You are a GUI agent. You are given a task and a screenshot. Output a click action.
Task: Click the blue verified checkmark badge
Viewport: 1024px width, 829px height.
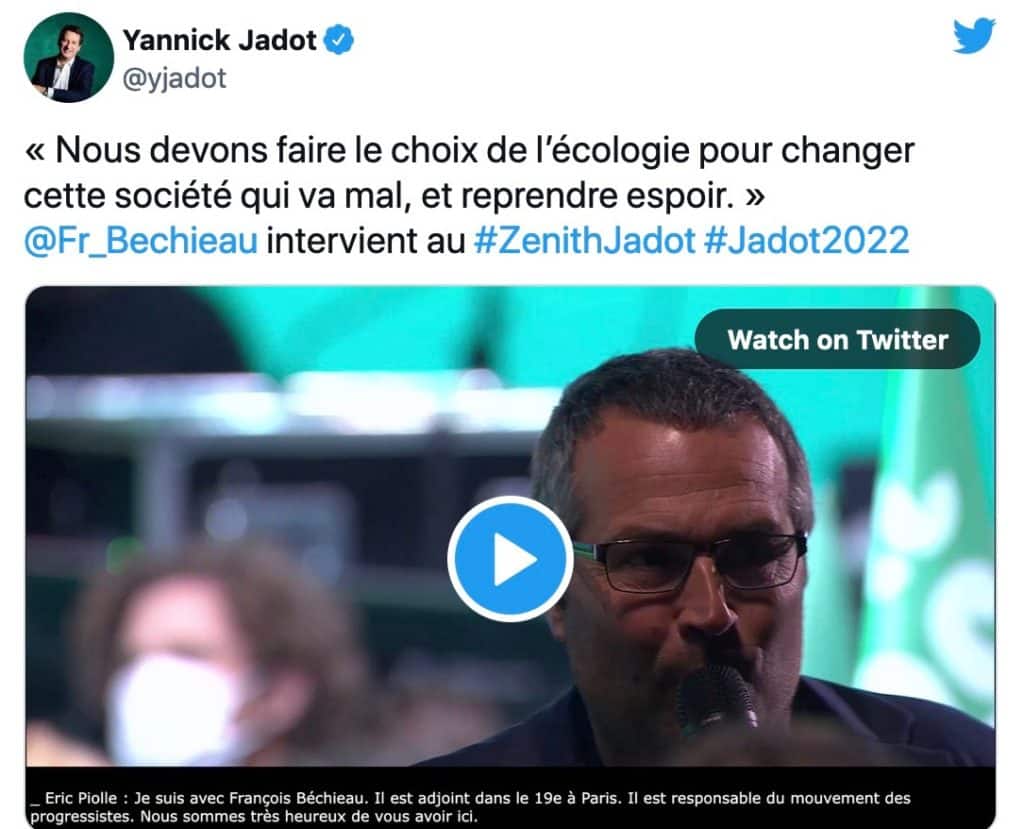(x=340, y=40)
